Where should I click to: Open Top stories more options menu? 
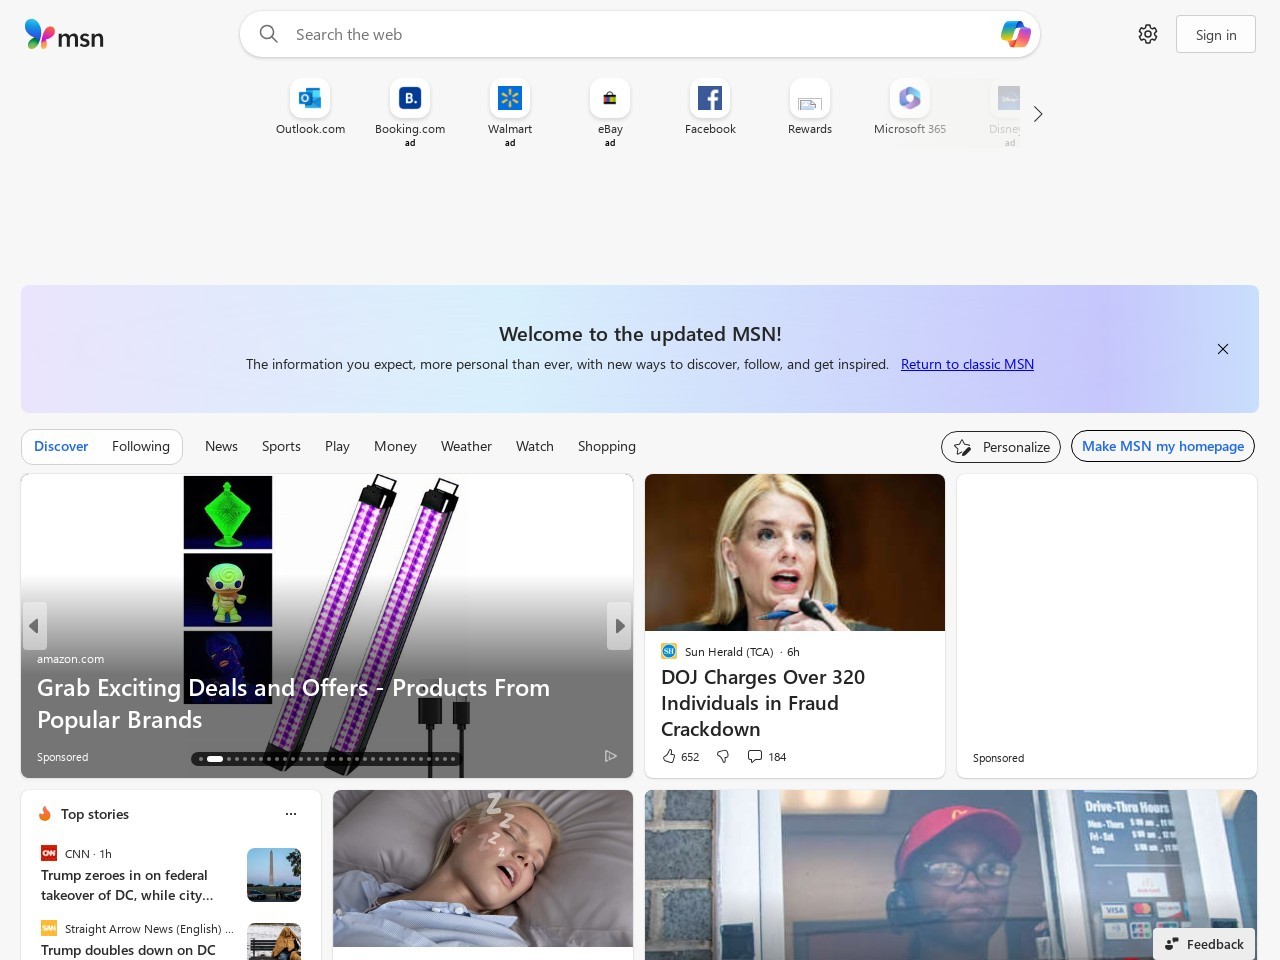pyautogui.click(x=291, y=814)
